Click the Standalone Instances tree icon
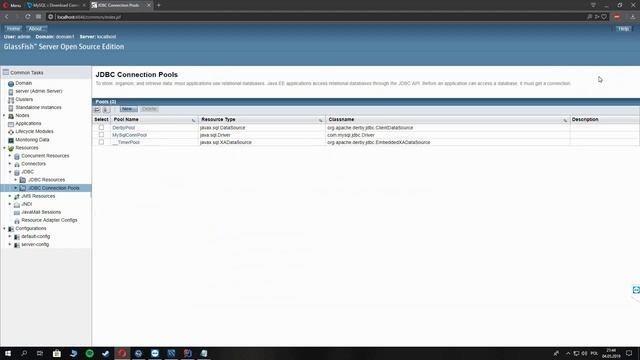The height and width of the screenshot is (360, 640). tap(11, 108)
